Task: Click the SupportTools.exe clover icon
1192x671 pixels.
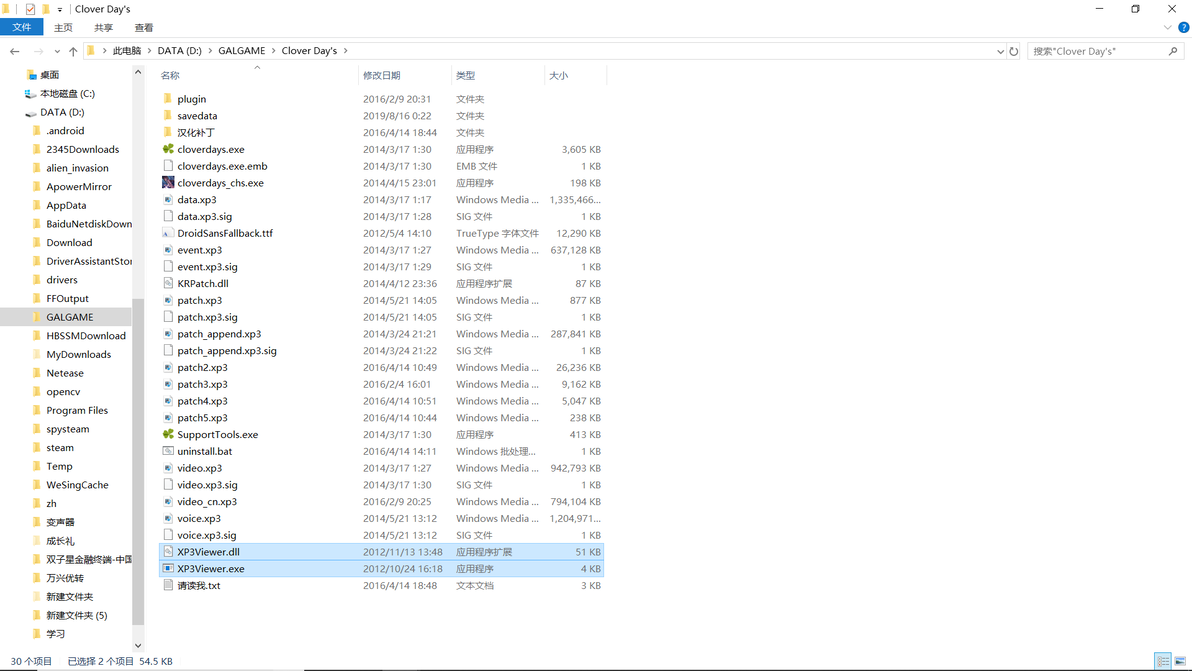Action: point(168,434)
